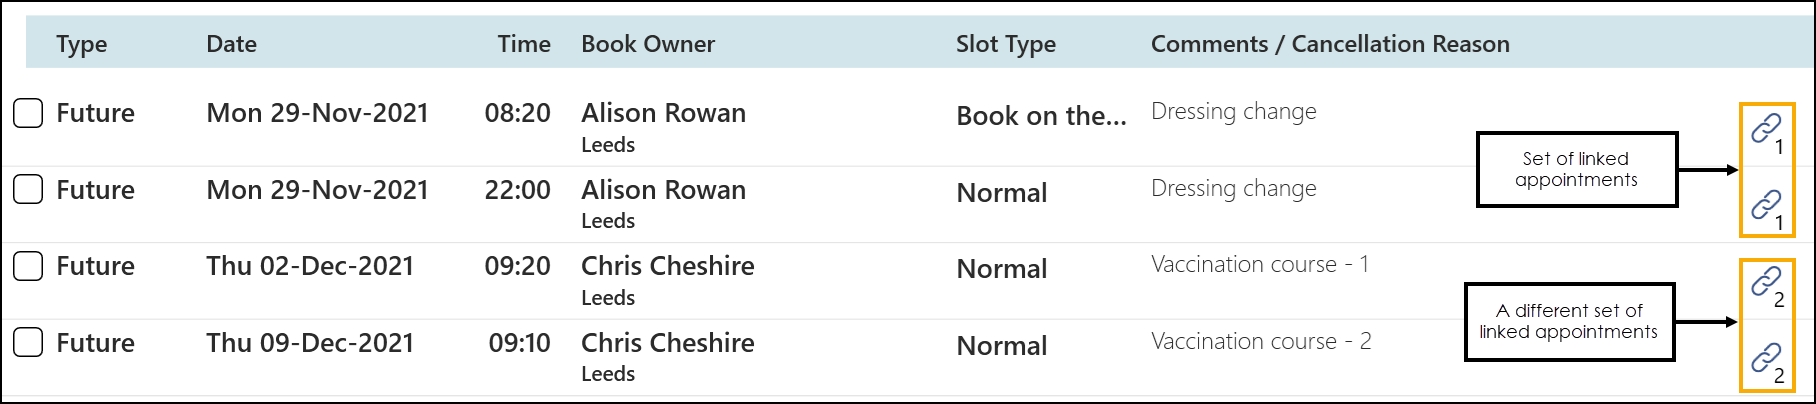Tick checkbox for Mon 29-Nov-2021 08:20 appointment
The image size is (1816, 404).
pos(28,113)
